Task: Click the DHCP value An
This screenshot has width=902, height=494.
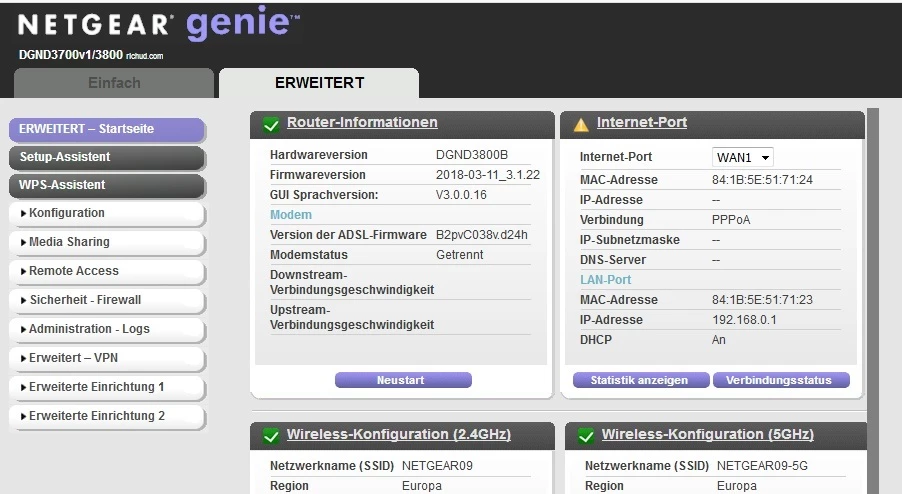Action: click(x=718, y=340)
